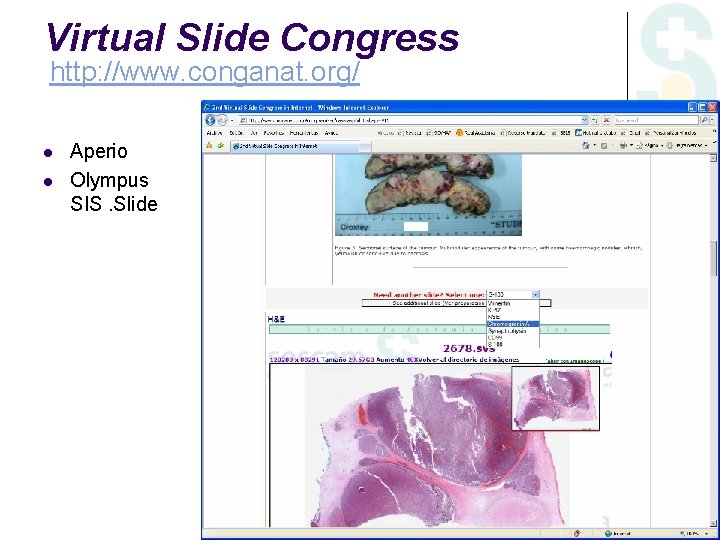720x540 pixels.
Task: Choose CD99 from the slide list
Action: click(x=512, y=338)
